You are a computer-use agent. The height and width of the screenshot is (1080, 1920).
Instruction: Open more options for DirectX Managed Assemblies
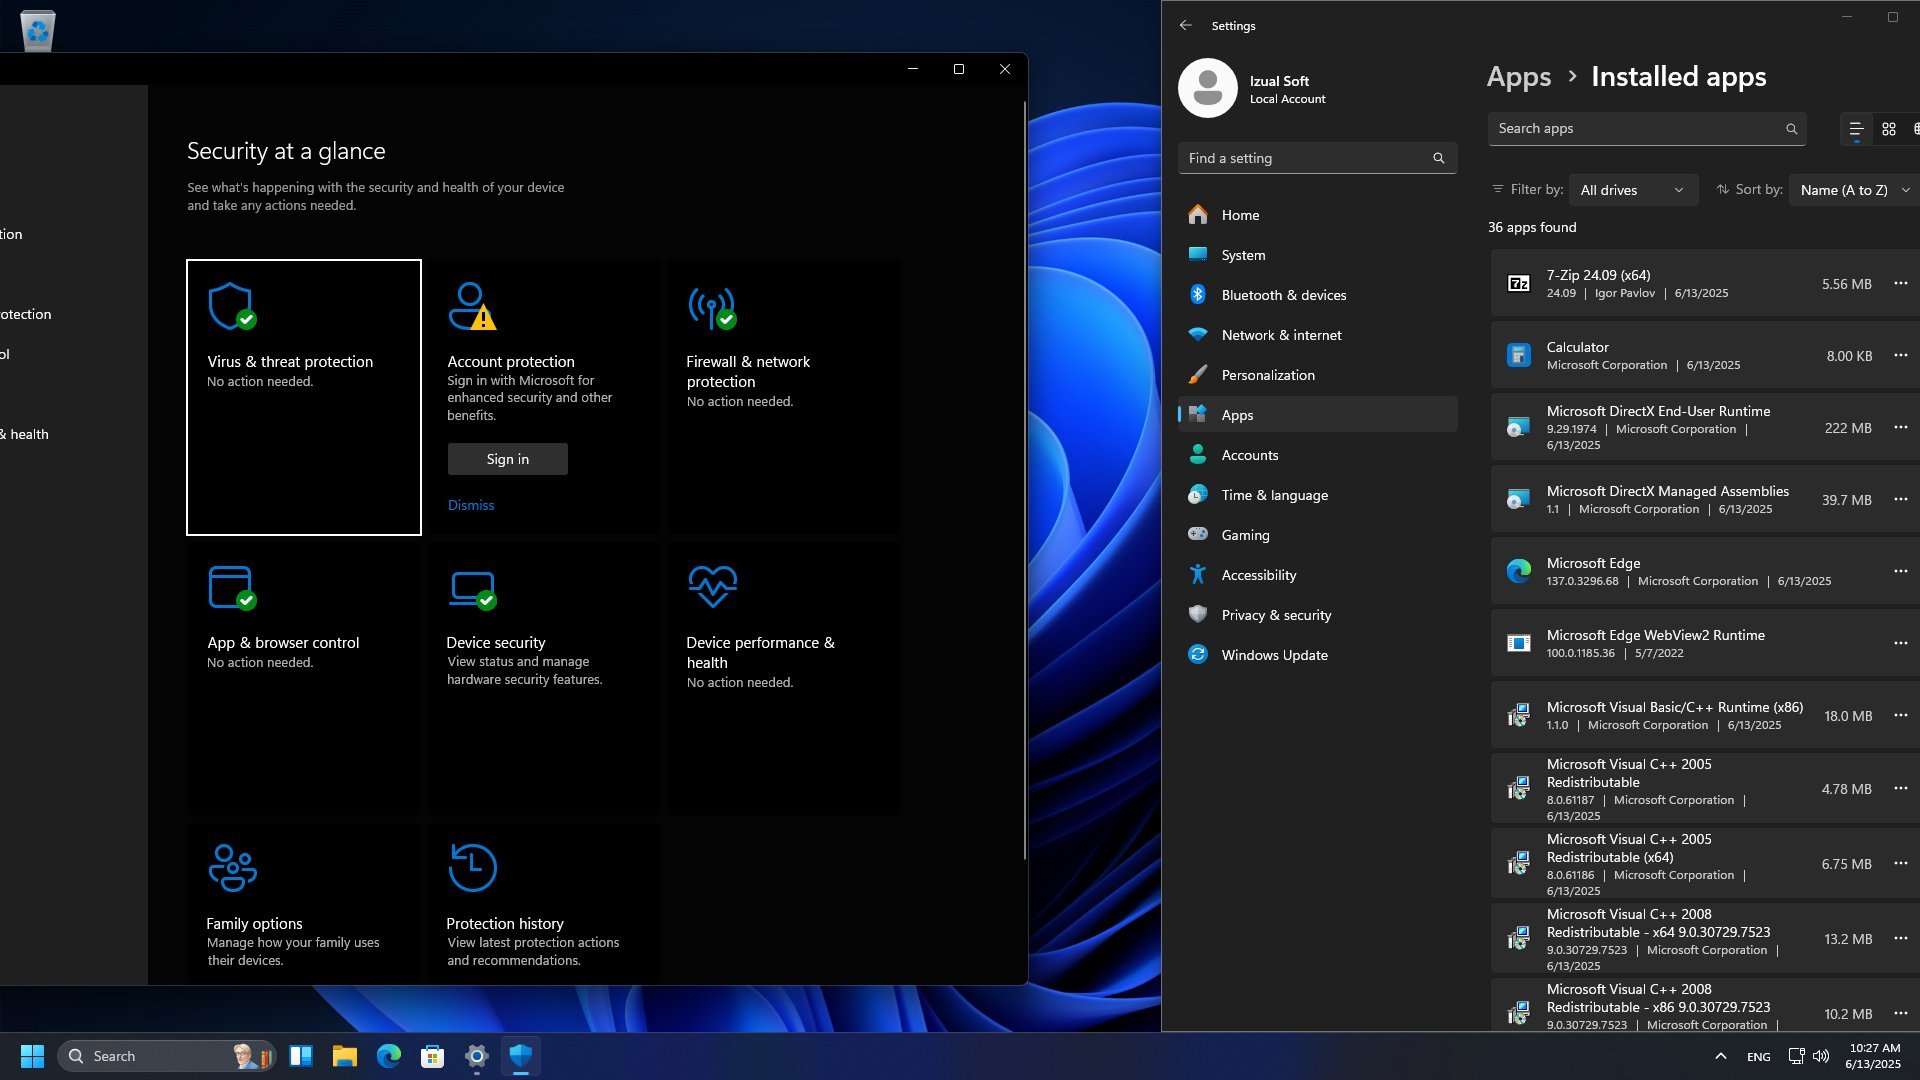pyautogui.click(x=1901, y=500)
